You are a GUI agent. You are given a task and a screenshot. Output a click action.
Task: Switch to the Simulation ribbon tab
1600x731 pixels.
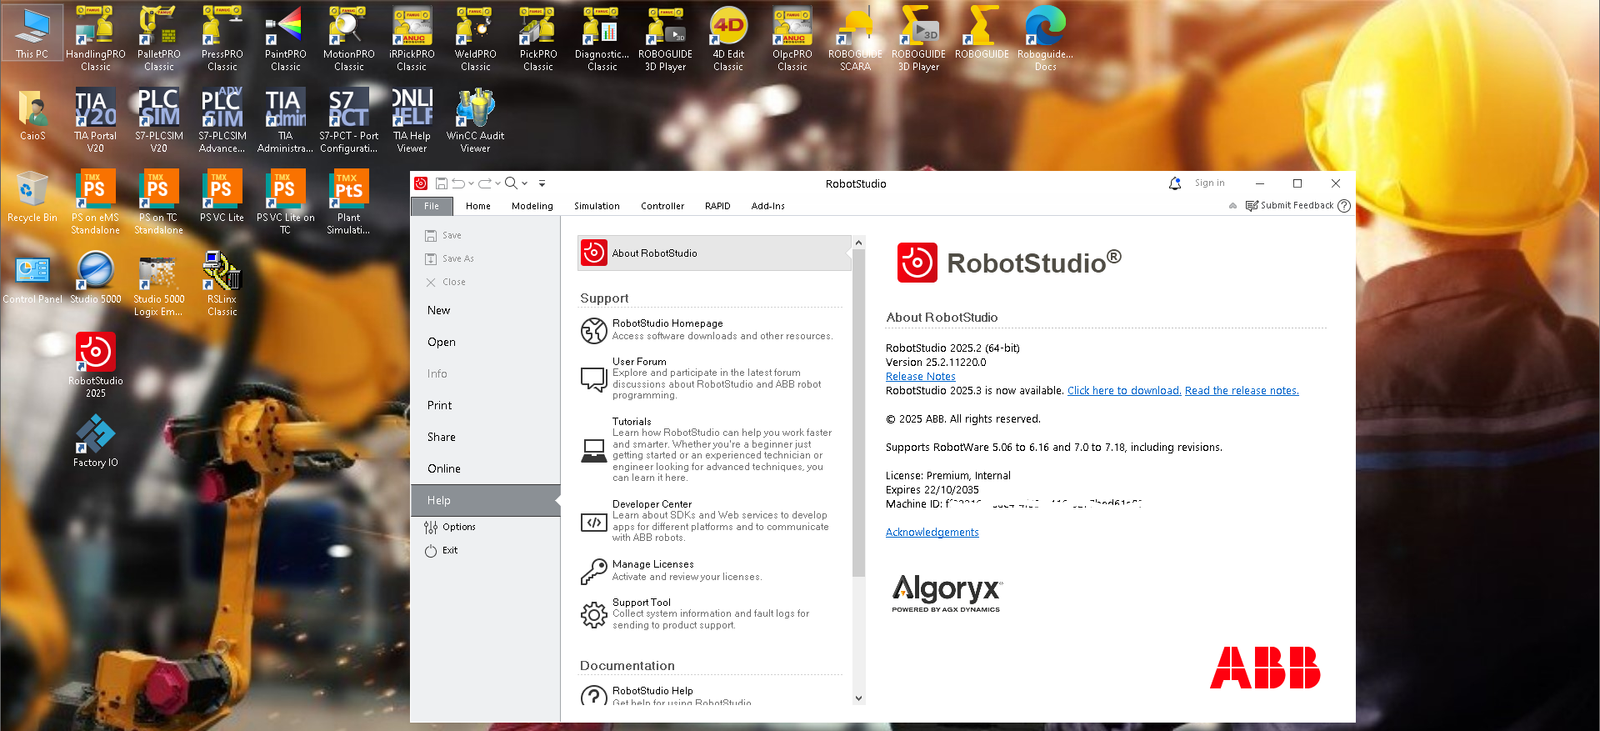pyautogui.click(x=596, y=206)
